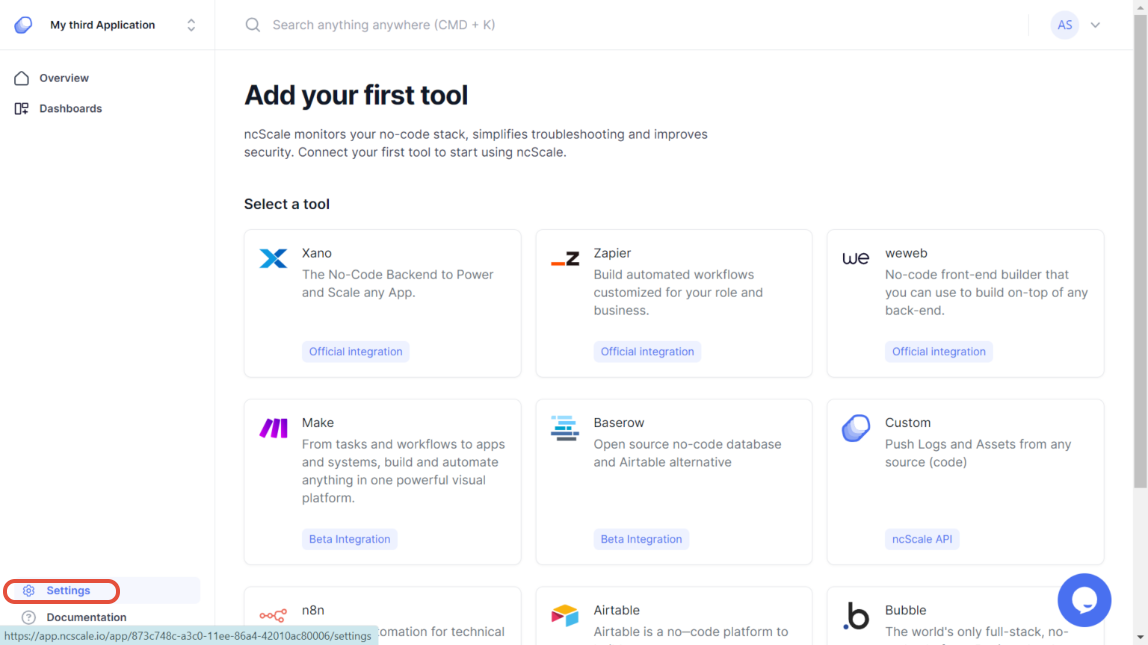Viewport: 1148px width, 645px height.
Task: Click the Make logo icon
Action: (273, 429)
